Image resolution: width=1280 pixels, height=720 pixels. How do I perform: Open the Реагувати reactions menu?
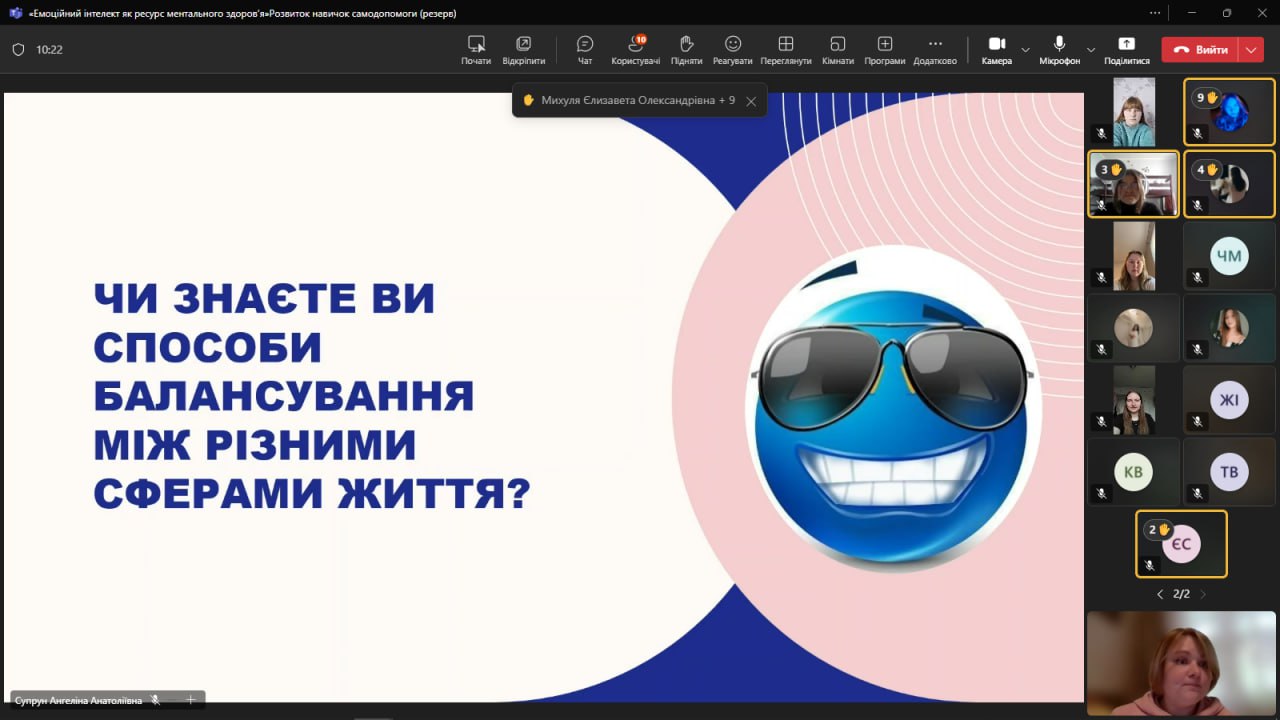coord(733,50)
